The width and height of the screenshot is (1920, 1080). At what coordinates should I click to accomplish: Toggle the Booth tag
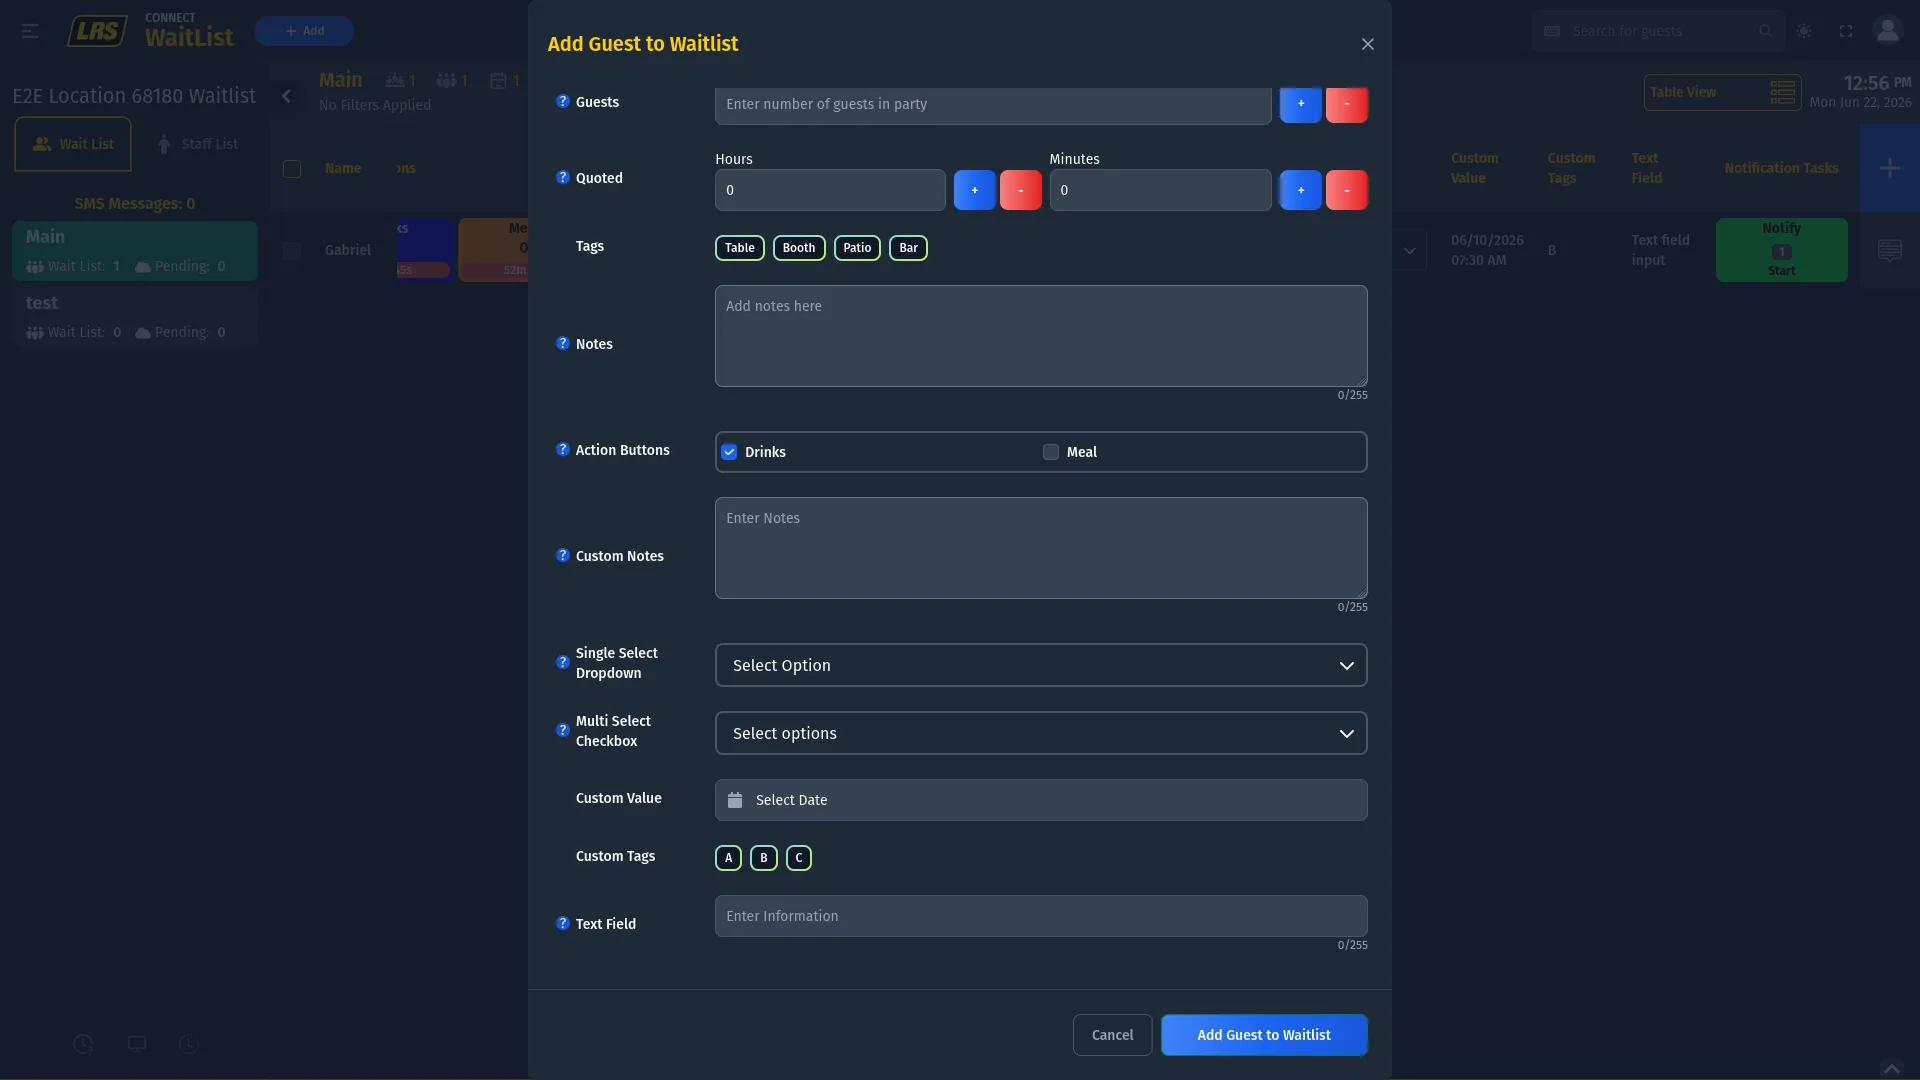[799, 248]
